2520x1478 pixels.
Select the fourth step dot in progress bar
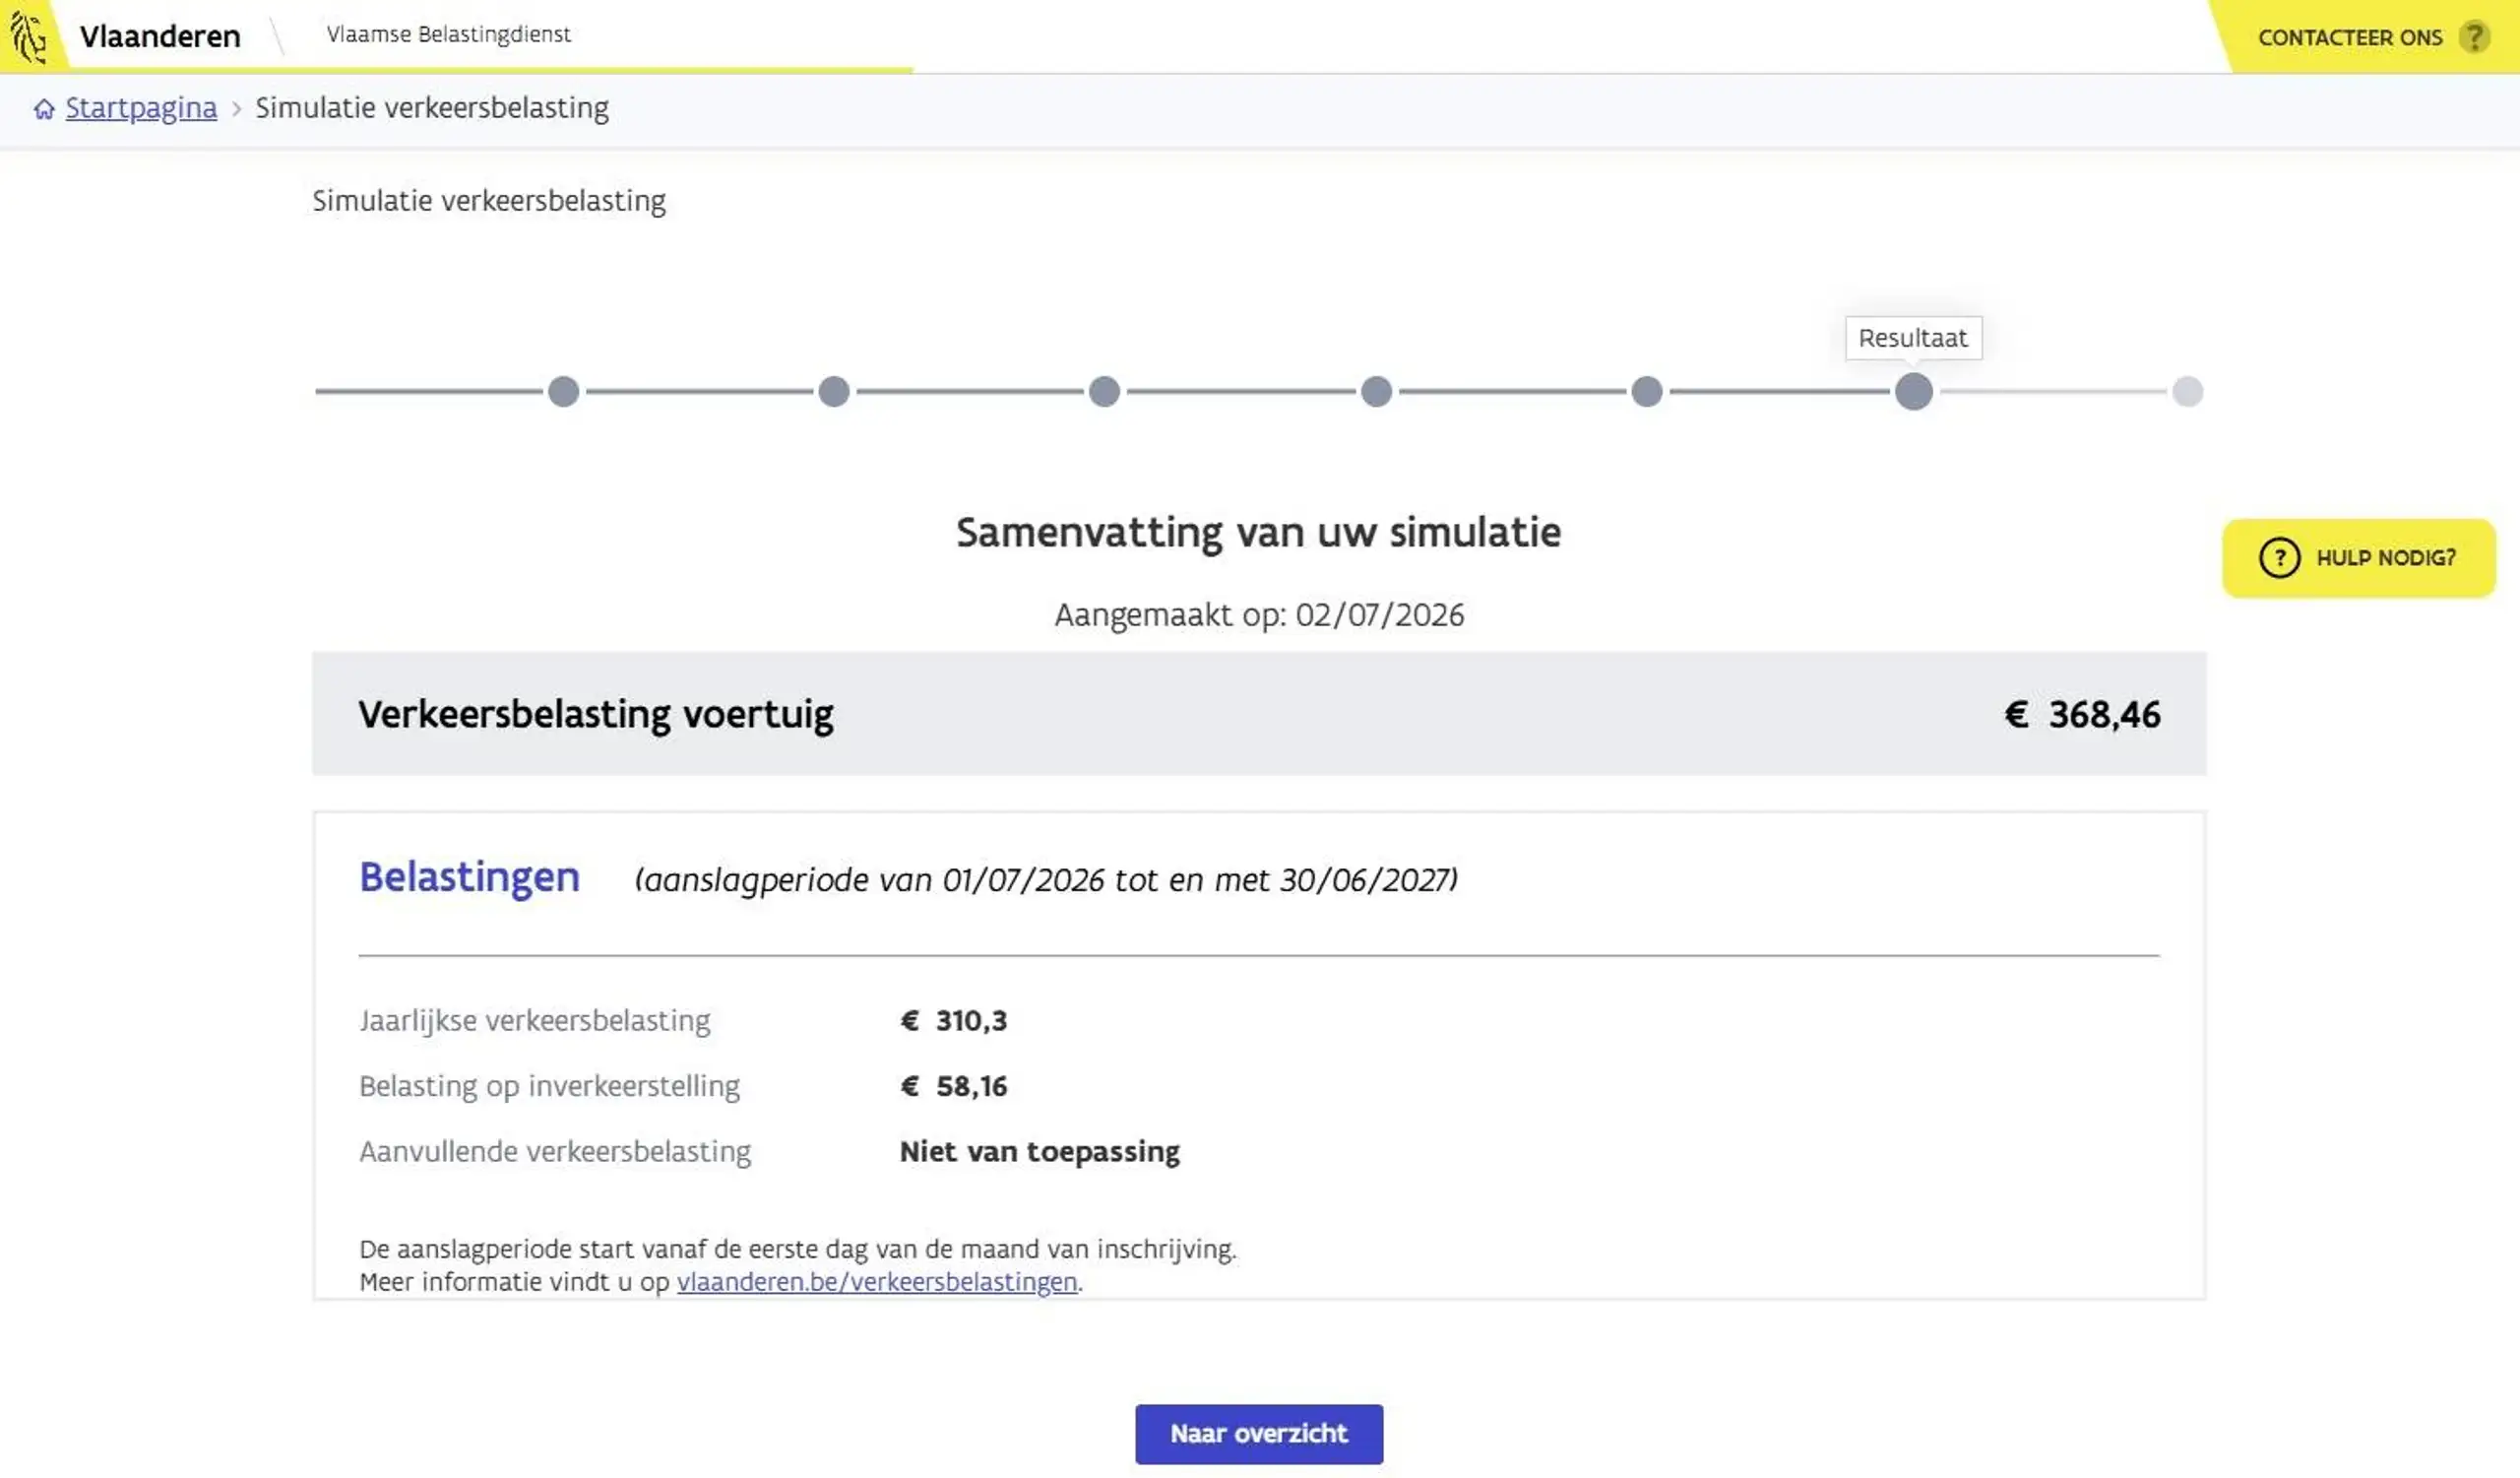(1377, 392)
